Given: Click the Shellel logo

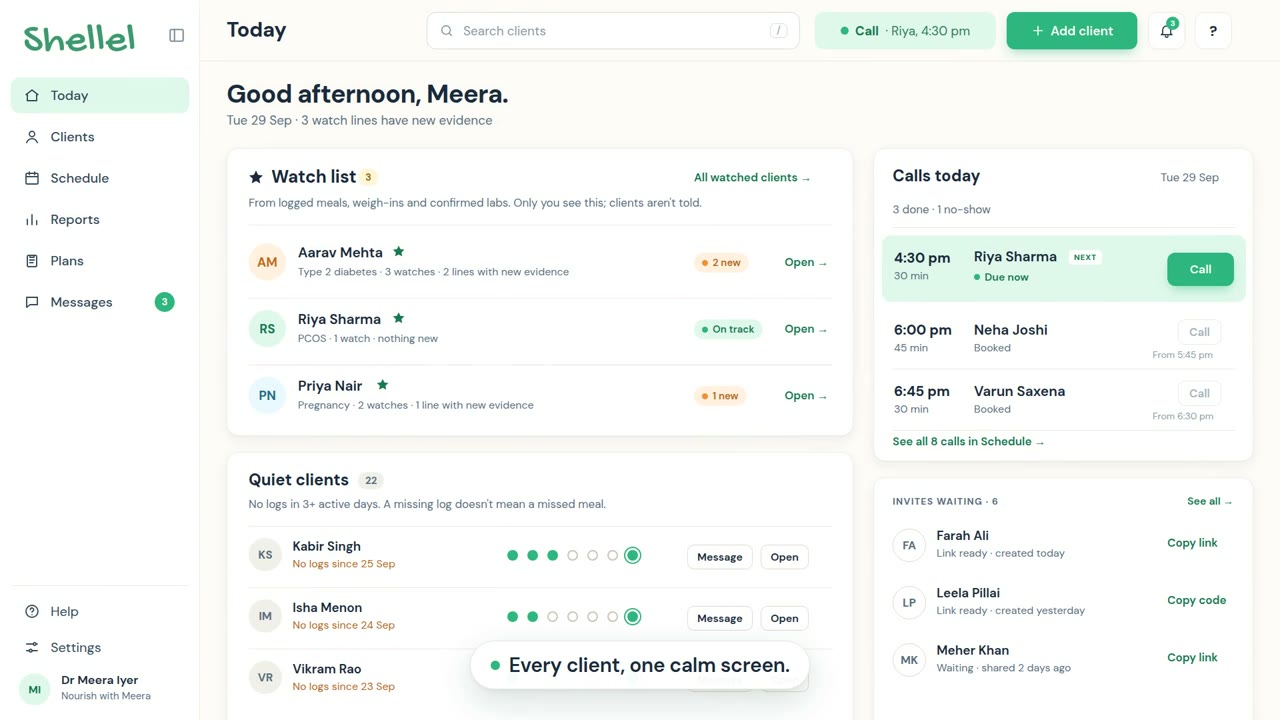Looking at the screenshot, I should coord(79,38).
